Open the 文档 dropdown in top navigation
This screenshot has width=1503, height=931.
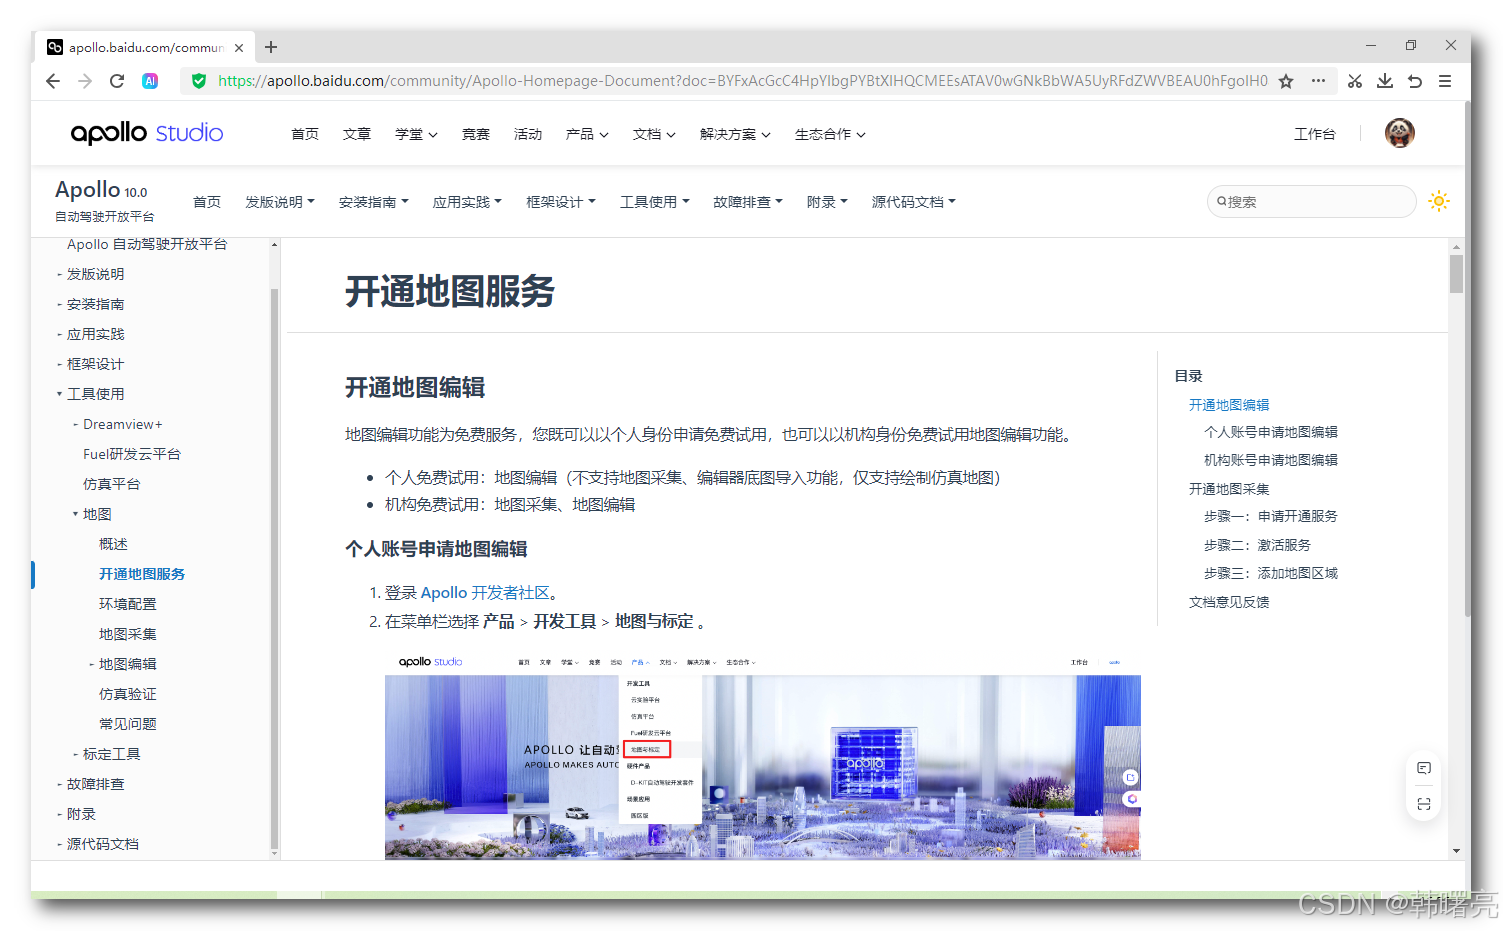pos(654,134)
